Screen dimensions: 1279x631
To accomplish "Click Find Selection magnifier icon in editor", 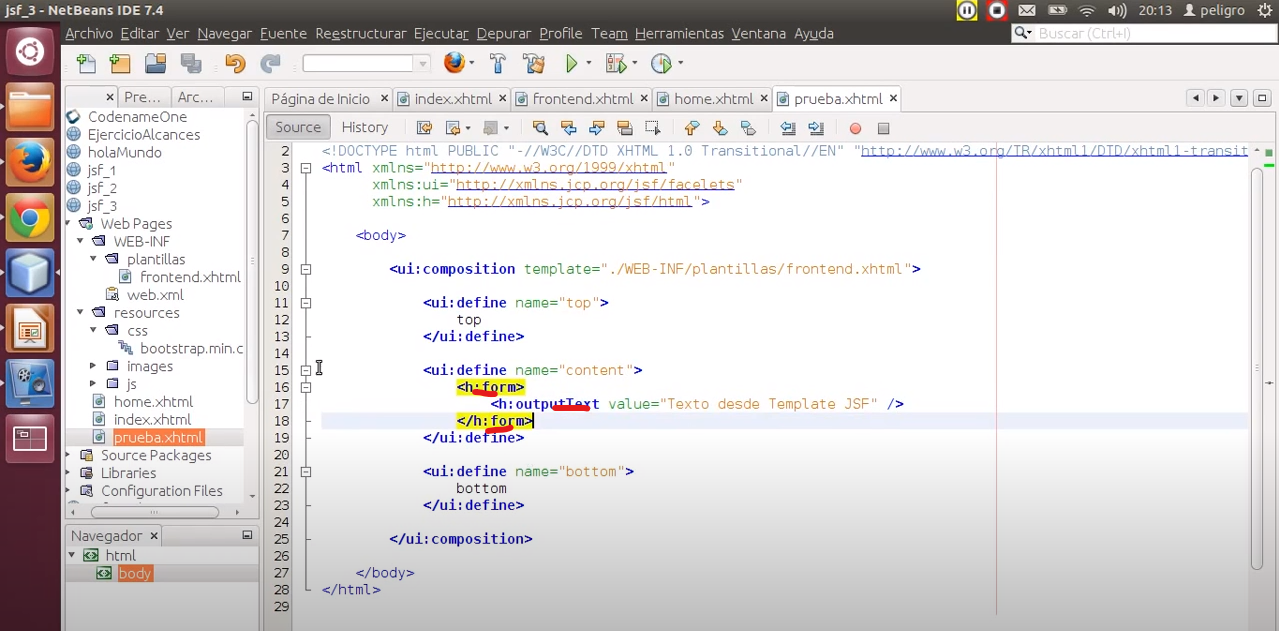I will tap(540, 128).
